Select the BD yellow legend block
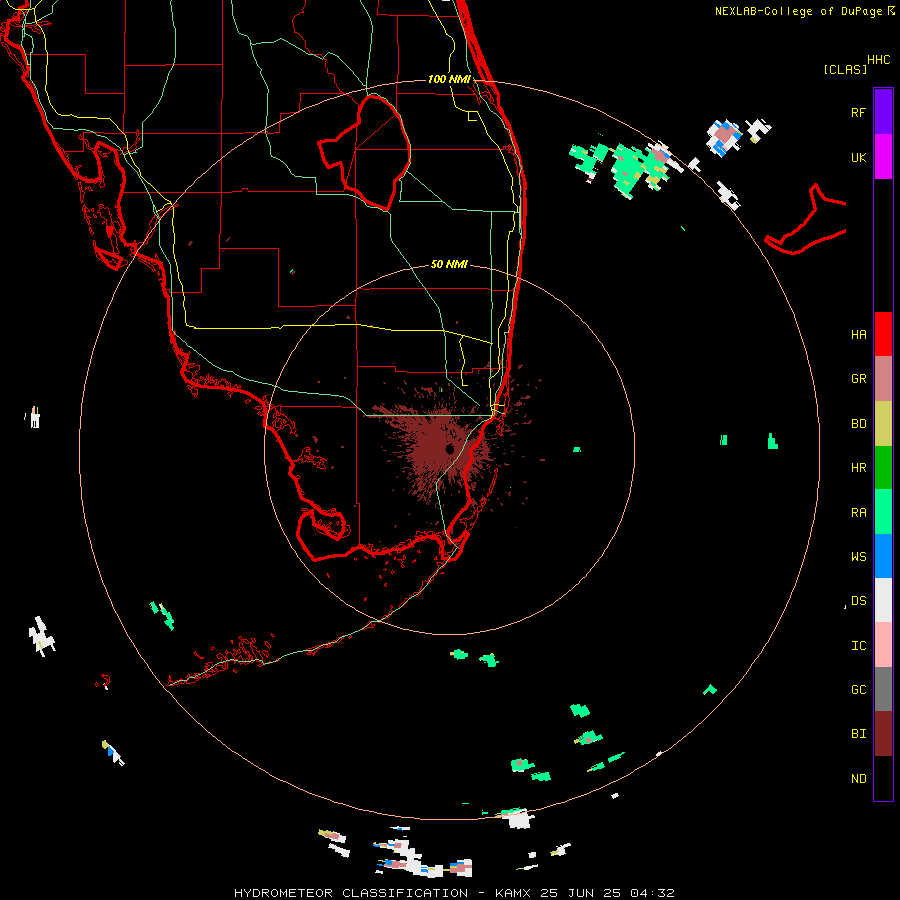 point(883,424)
